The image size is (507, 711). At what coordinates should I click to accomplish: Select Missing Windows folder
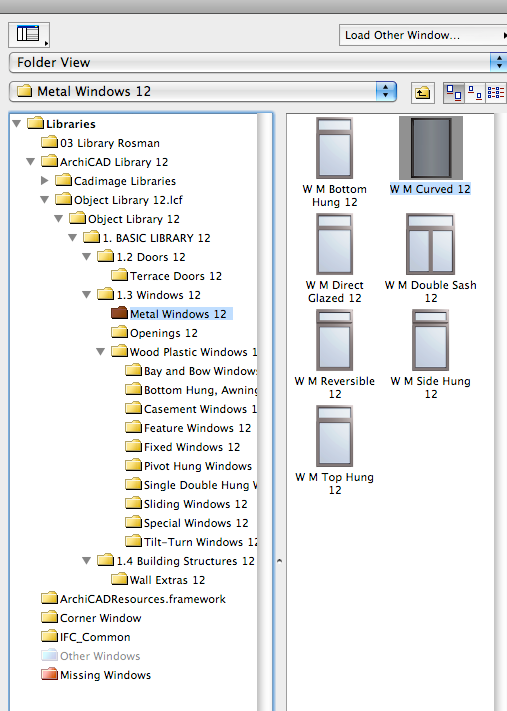(x=96, y=675)
